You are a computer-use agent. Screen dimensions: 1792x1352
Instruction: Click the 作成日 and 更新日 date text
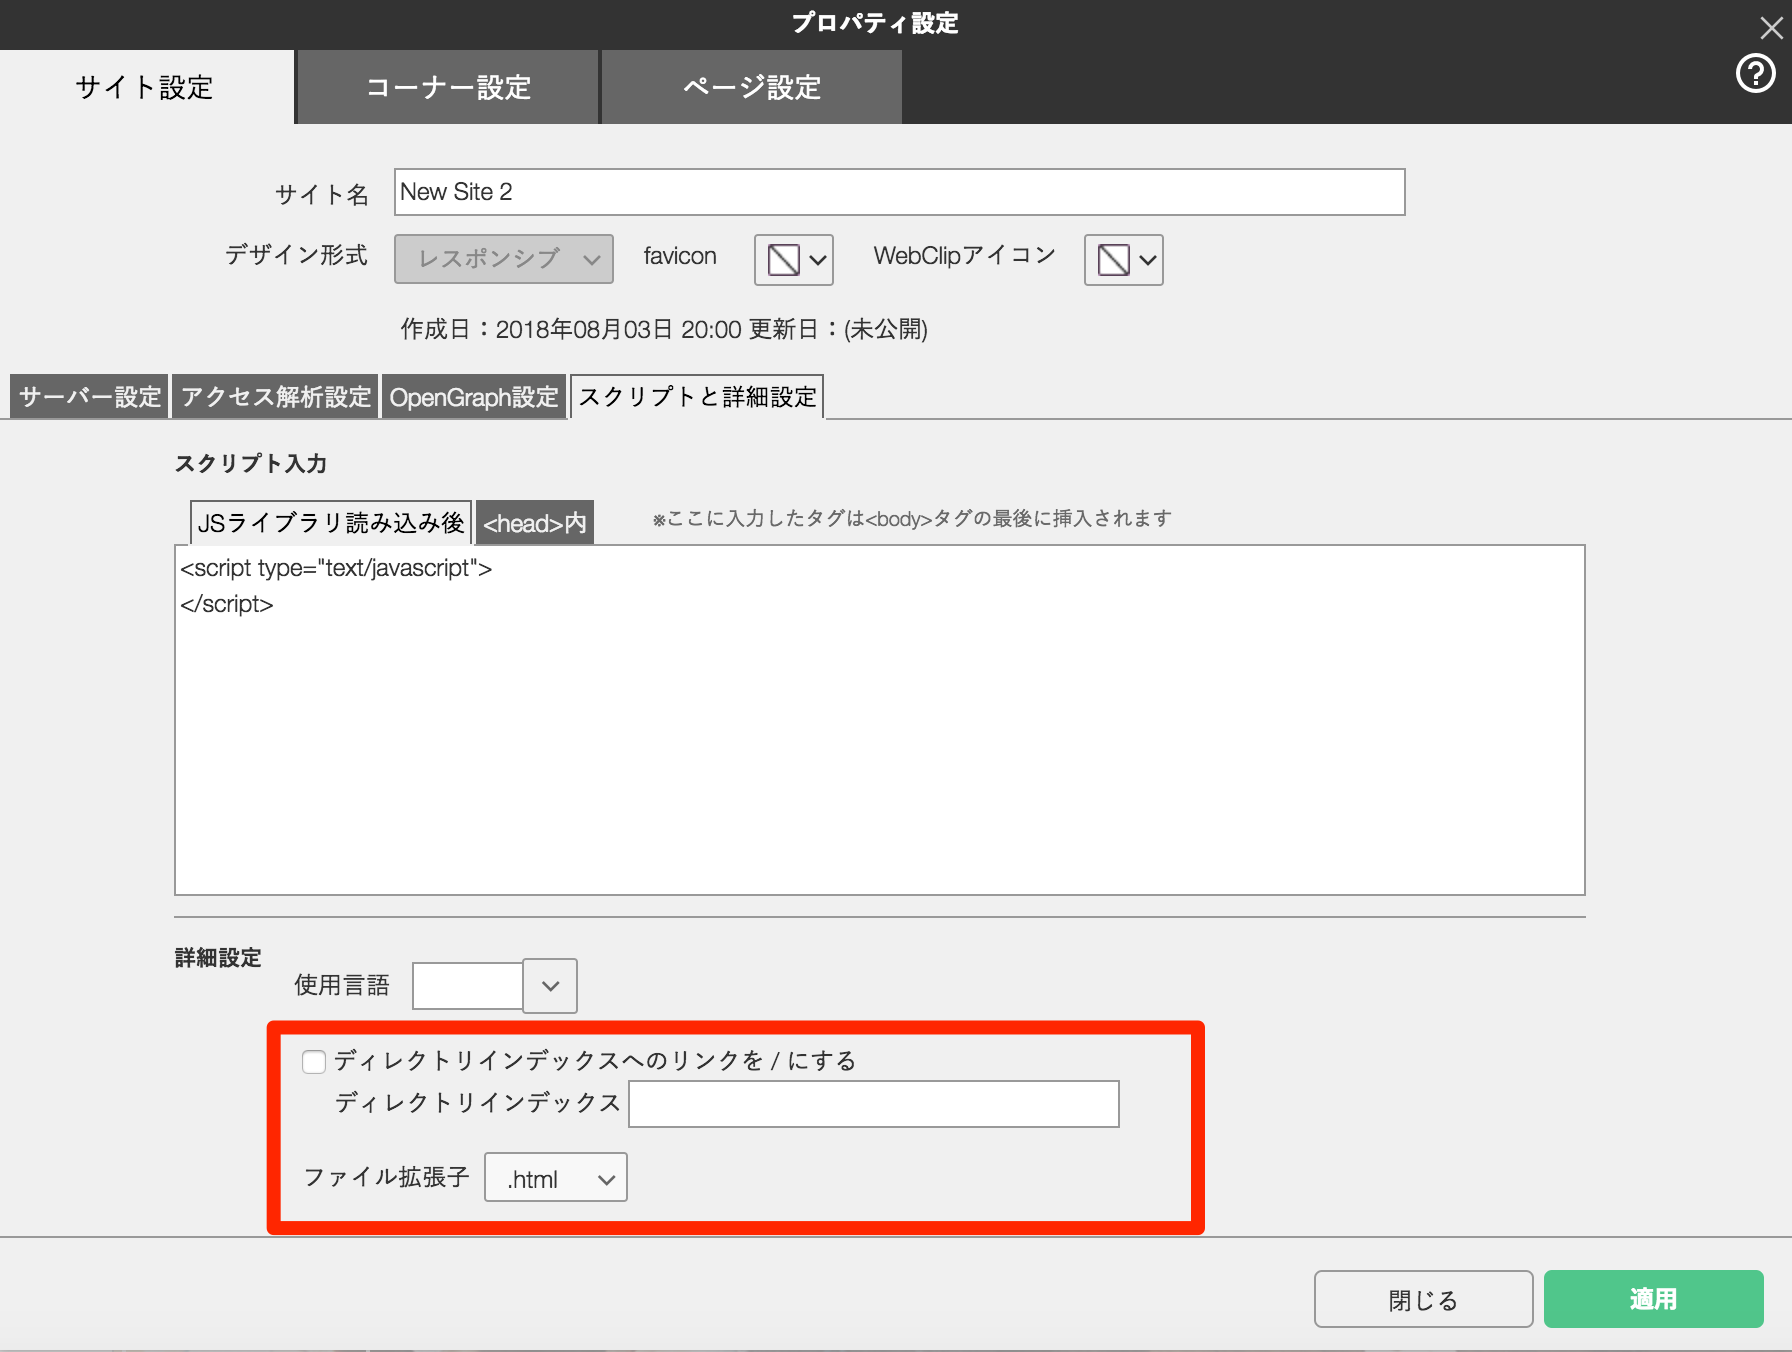pos(664,329)
